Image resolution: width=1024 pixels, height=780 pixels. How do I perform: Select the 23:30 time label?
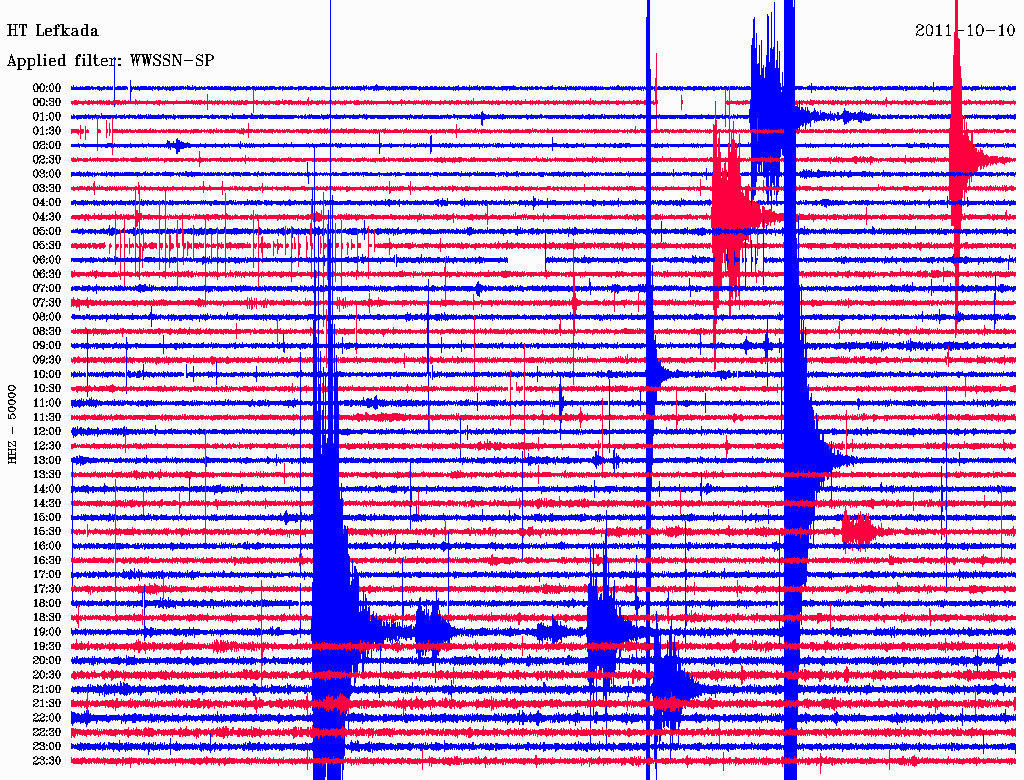[x=47, y=761]
